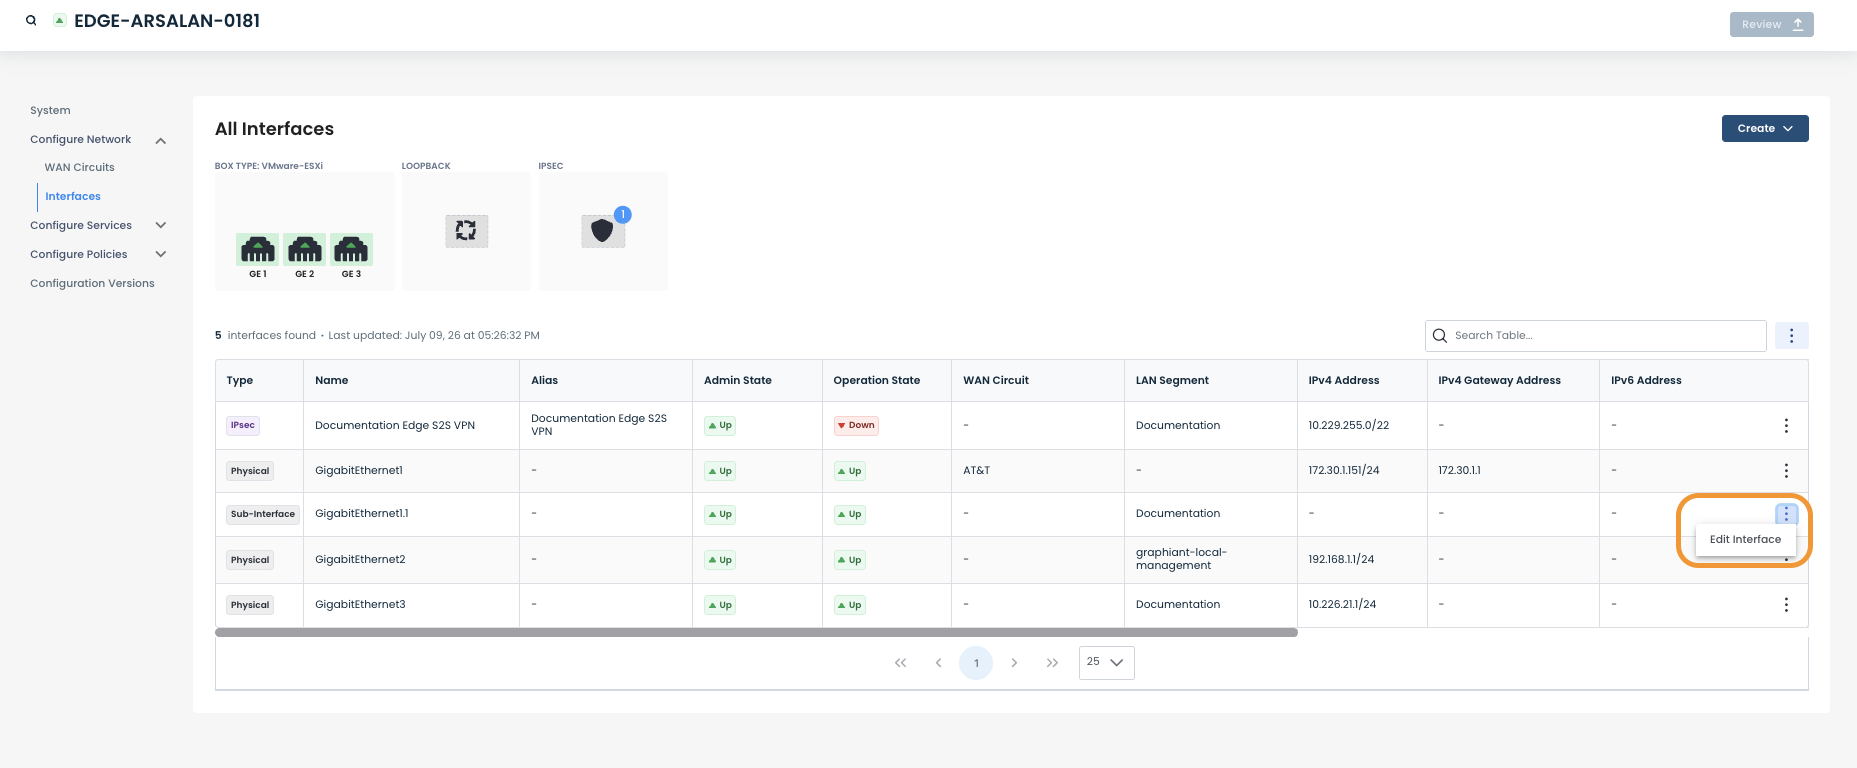
Task: Click the loopback refresh-arrows icon
Action: 466,231
